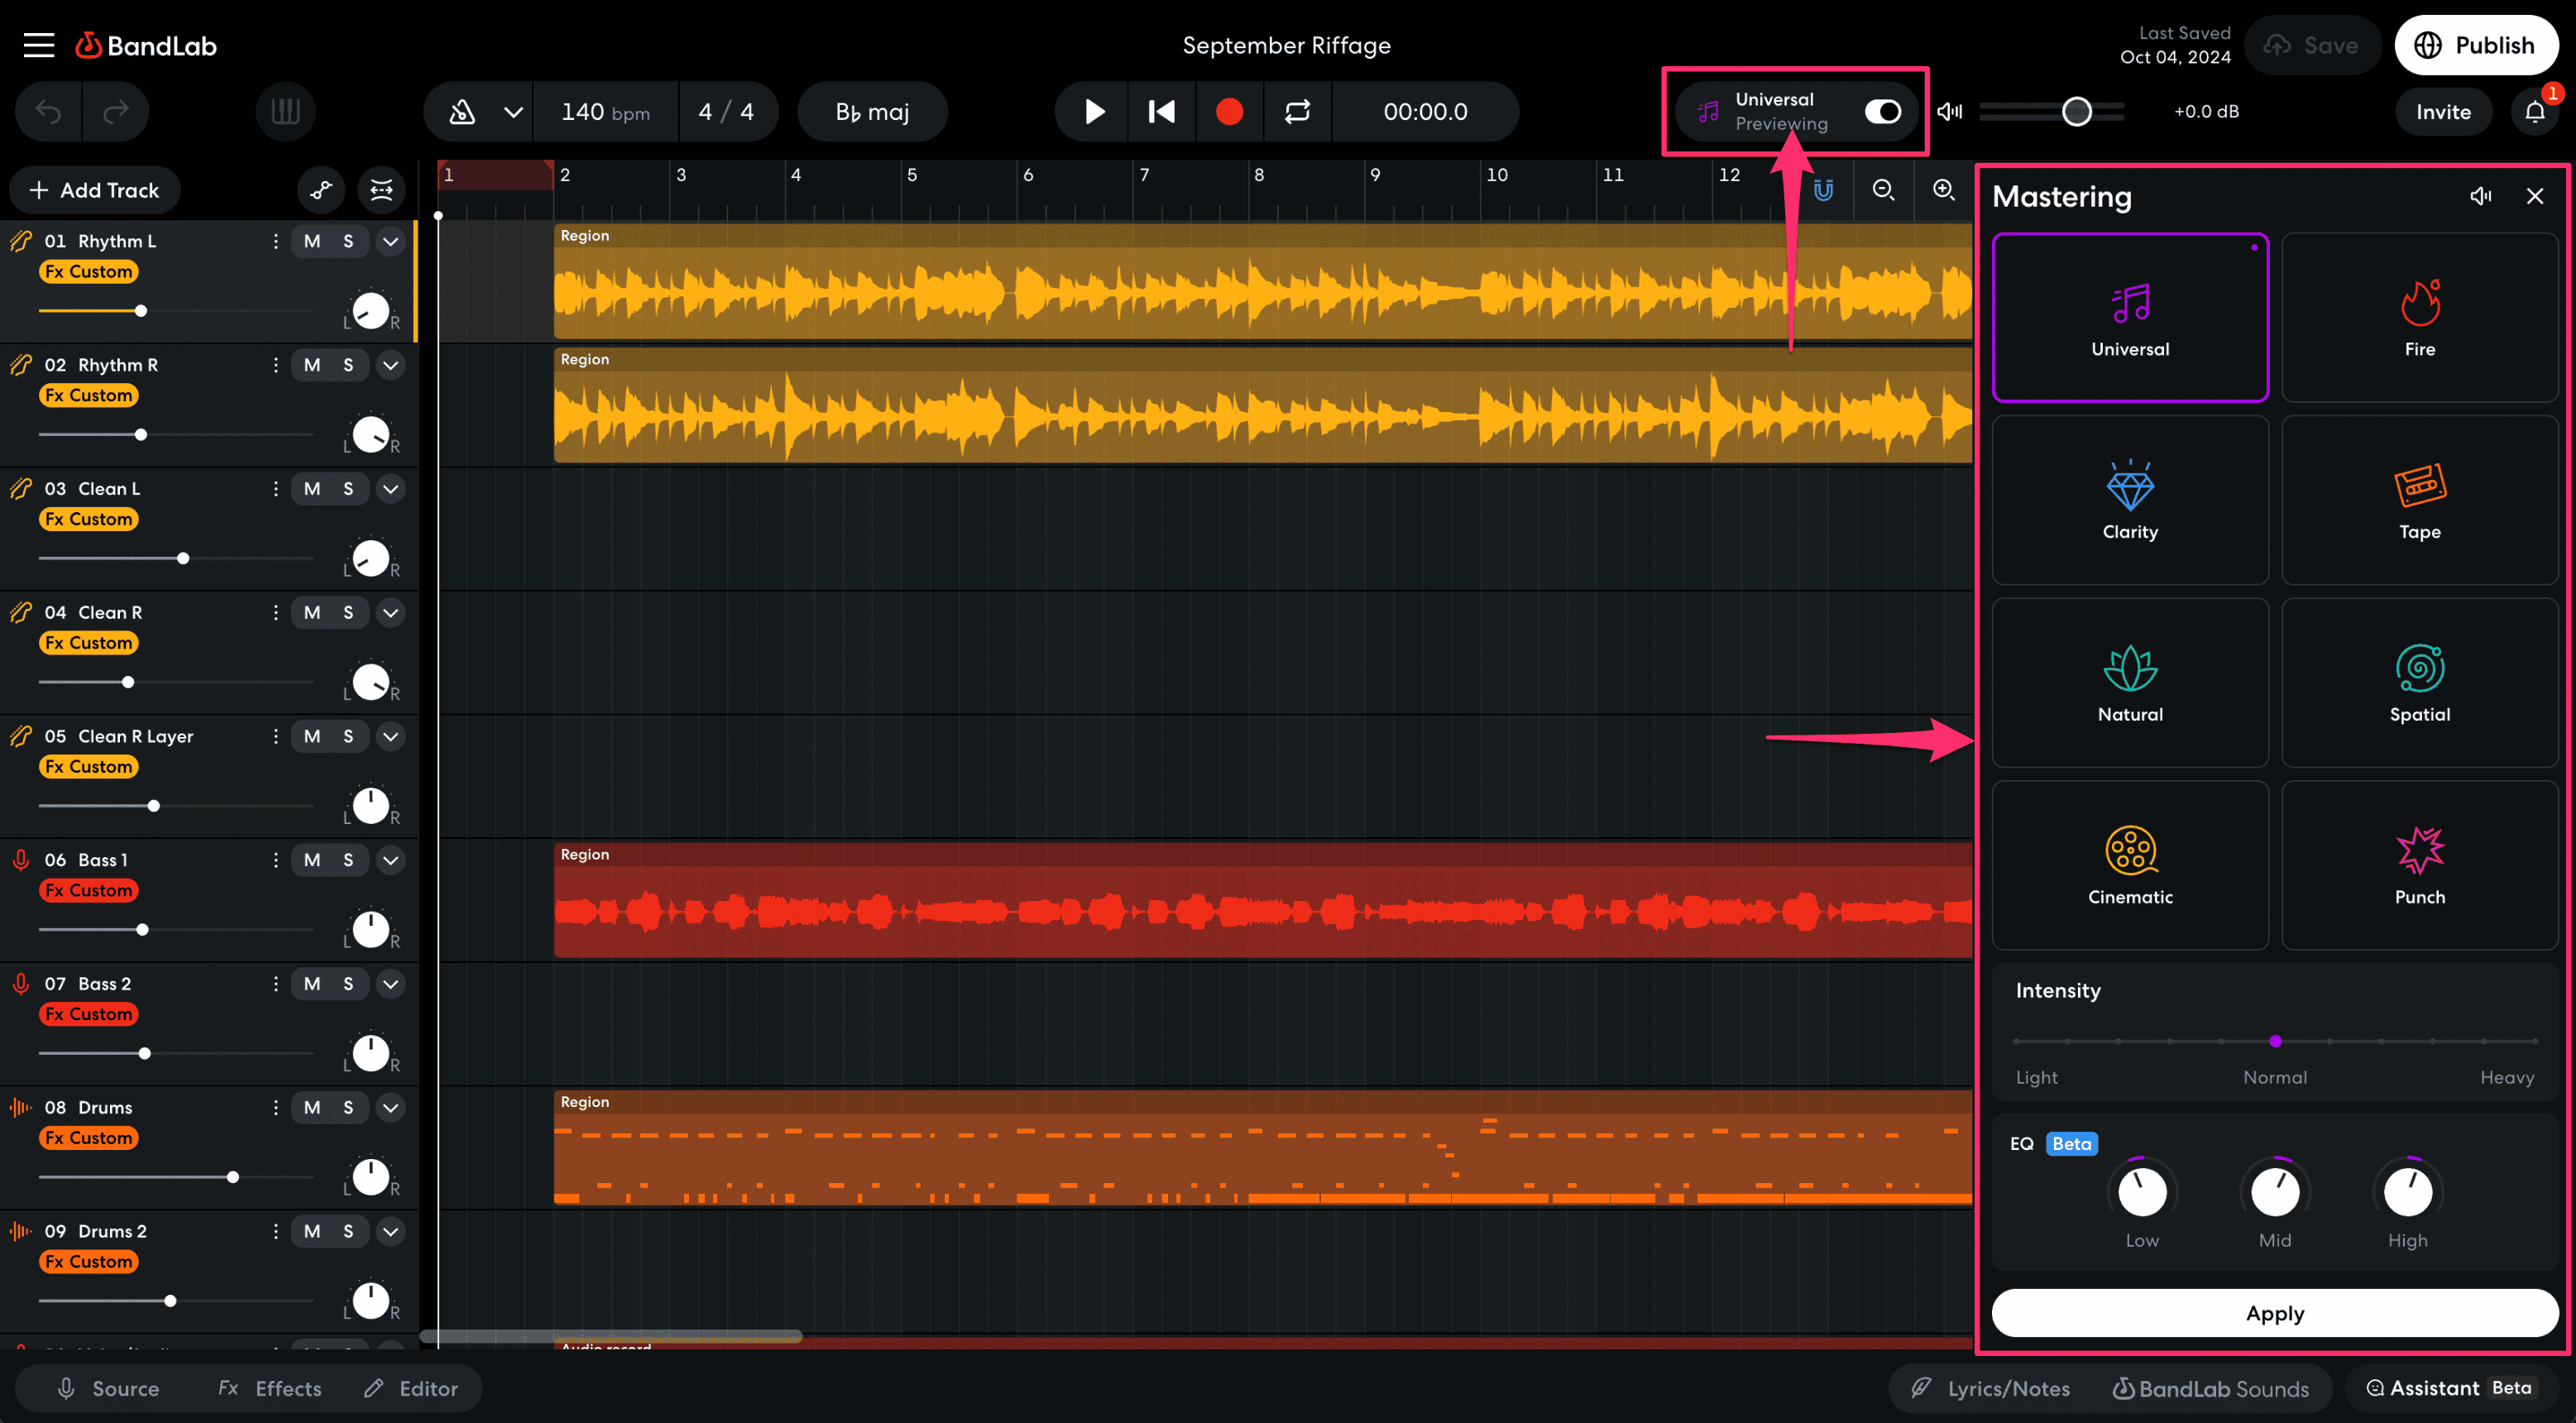Close the Mastering panel

tap(2535, 196)
